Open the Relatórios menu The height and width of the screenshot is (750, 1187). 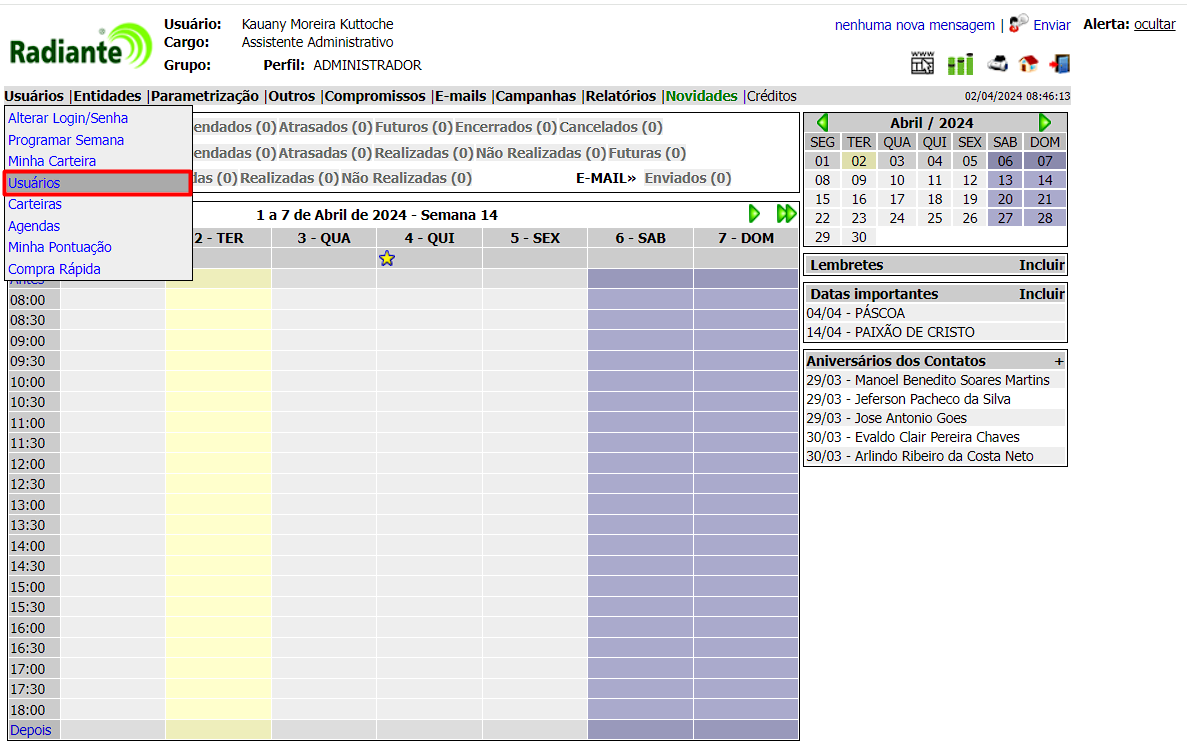pos(620,96)
